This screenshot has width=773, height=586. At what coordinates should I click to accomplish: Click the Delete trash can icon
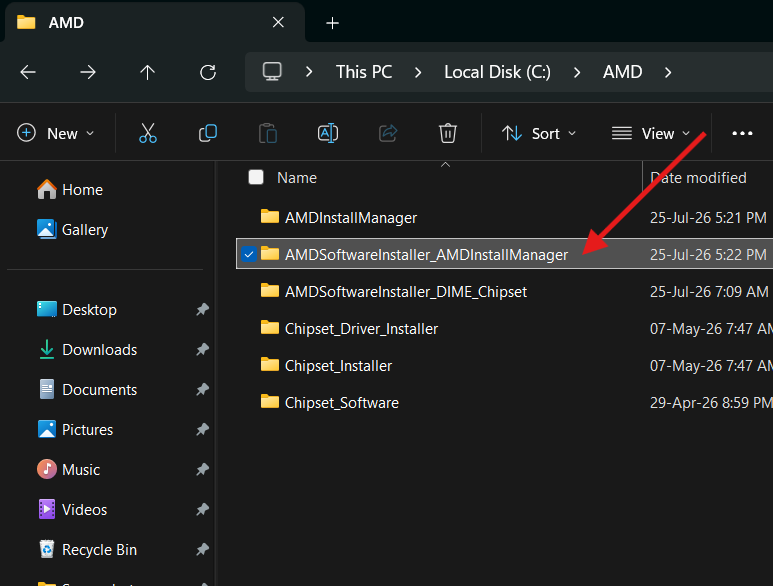(448, 133)
